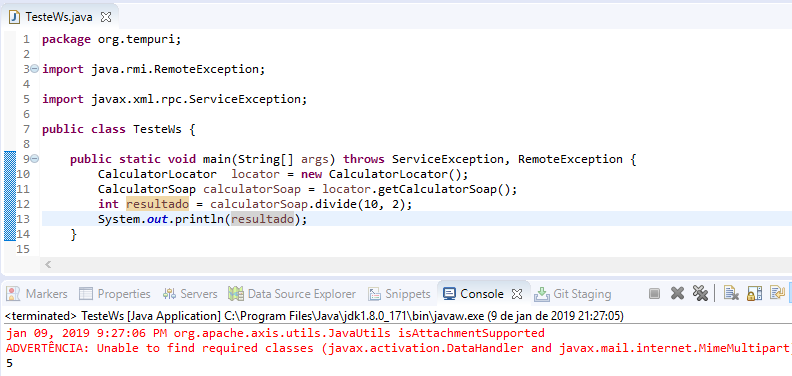Click the Snippets tab icon
The width and height of the screenshot is (792, 376).
[374, 293]
